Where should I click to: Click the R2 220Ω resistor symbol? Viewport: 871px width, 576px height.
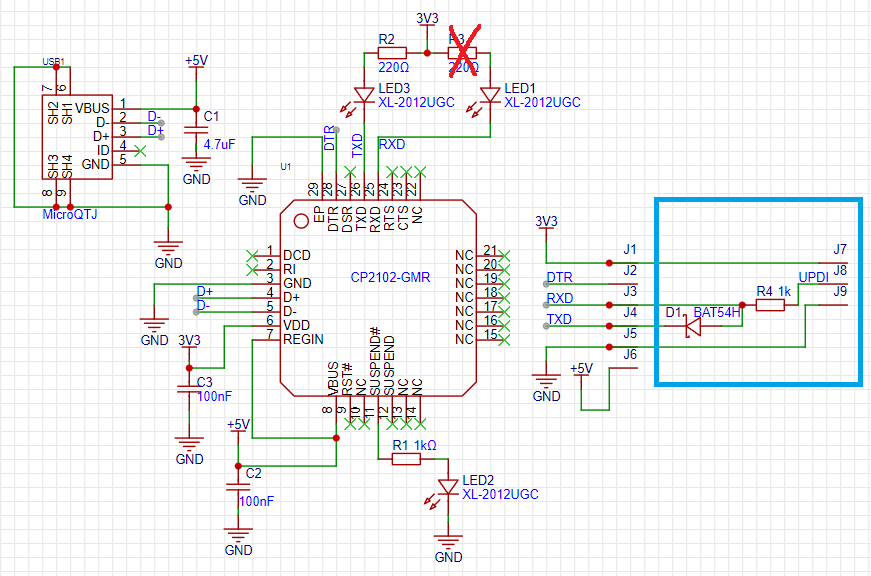tap(391, 53)
